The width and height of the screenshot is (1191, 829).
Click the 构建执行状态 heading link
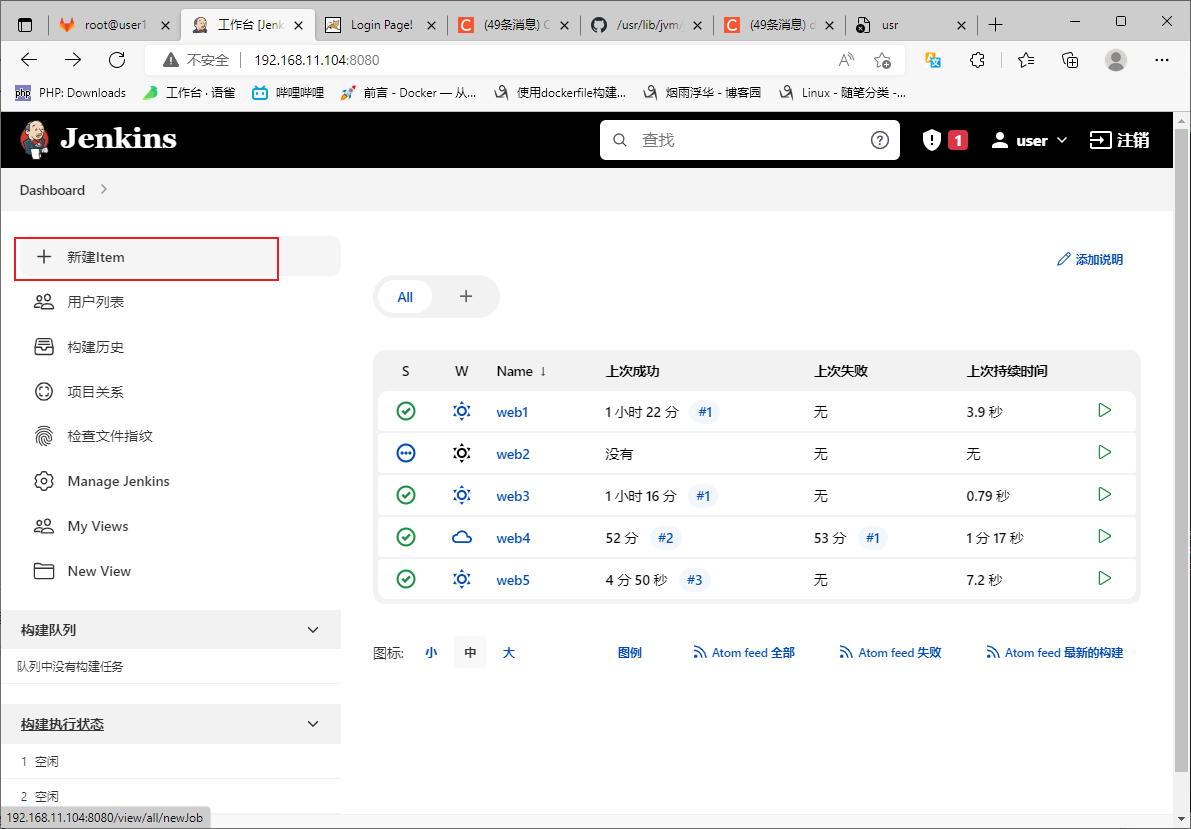pos(62,724)
